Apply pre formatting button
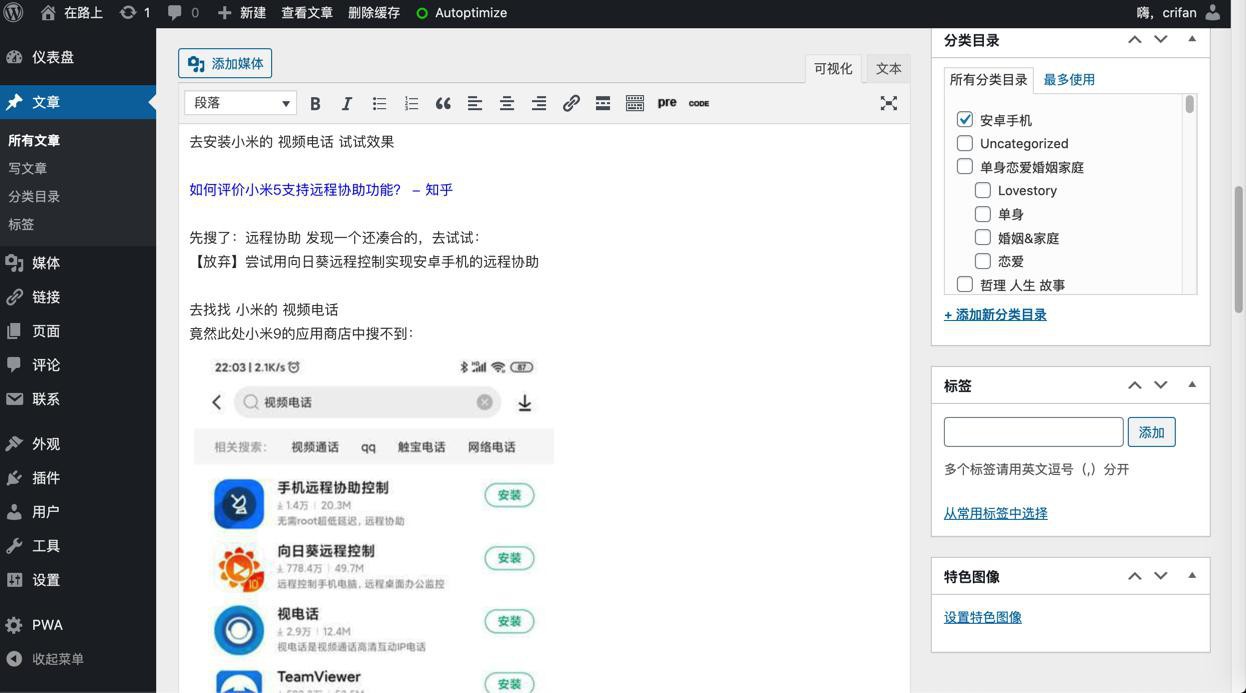Image resolution: width=1246 pixels, height=693 pixels. 667,103
